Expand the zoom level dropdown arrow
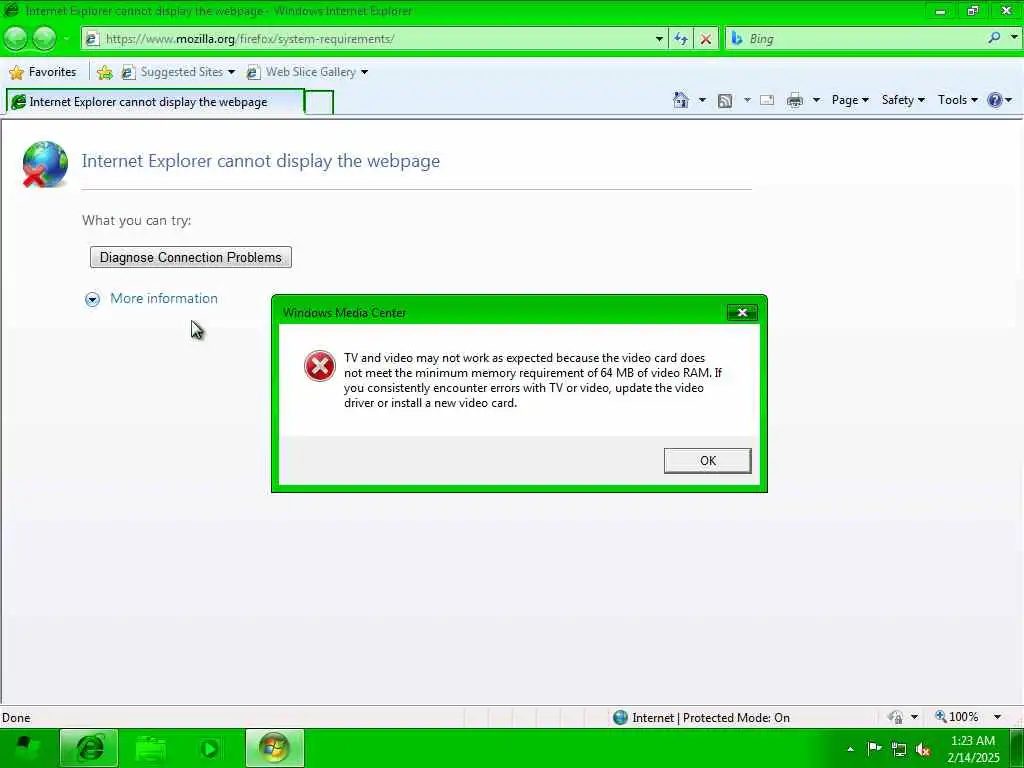Viewport: 1024px width, 768px height. [997, 717]
